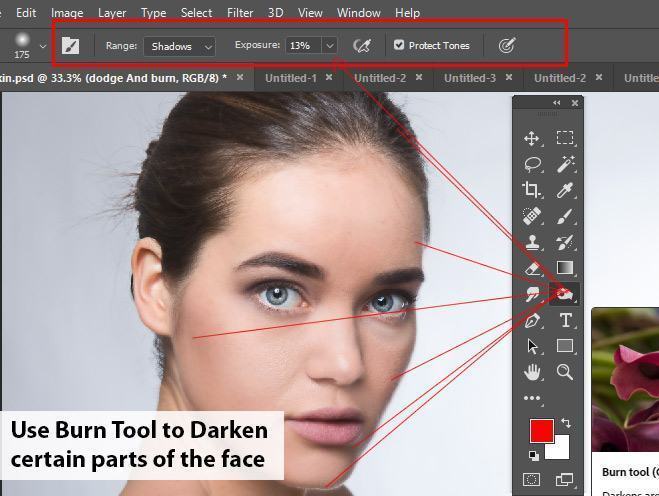Select the Horizontal Type tool

coord(565,320)
